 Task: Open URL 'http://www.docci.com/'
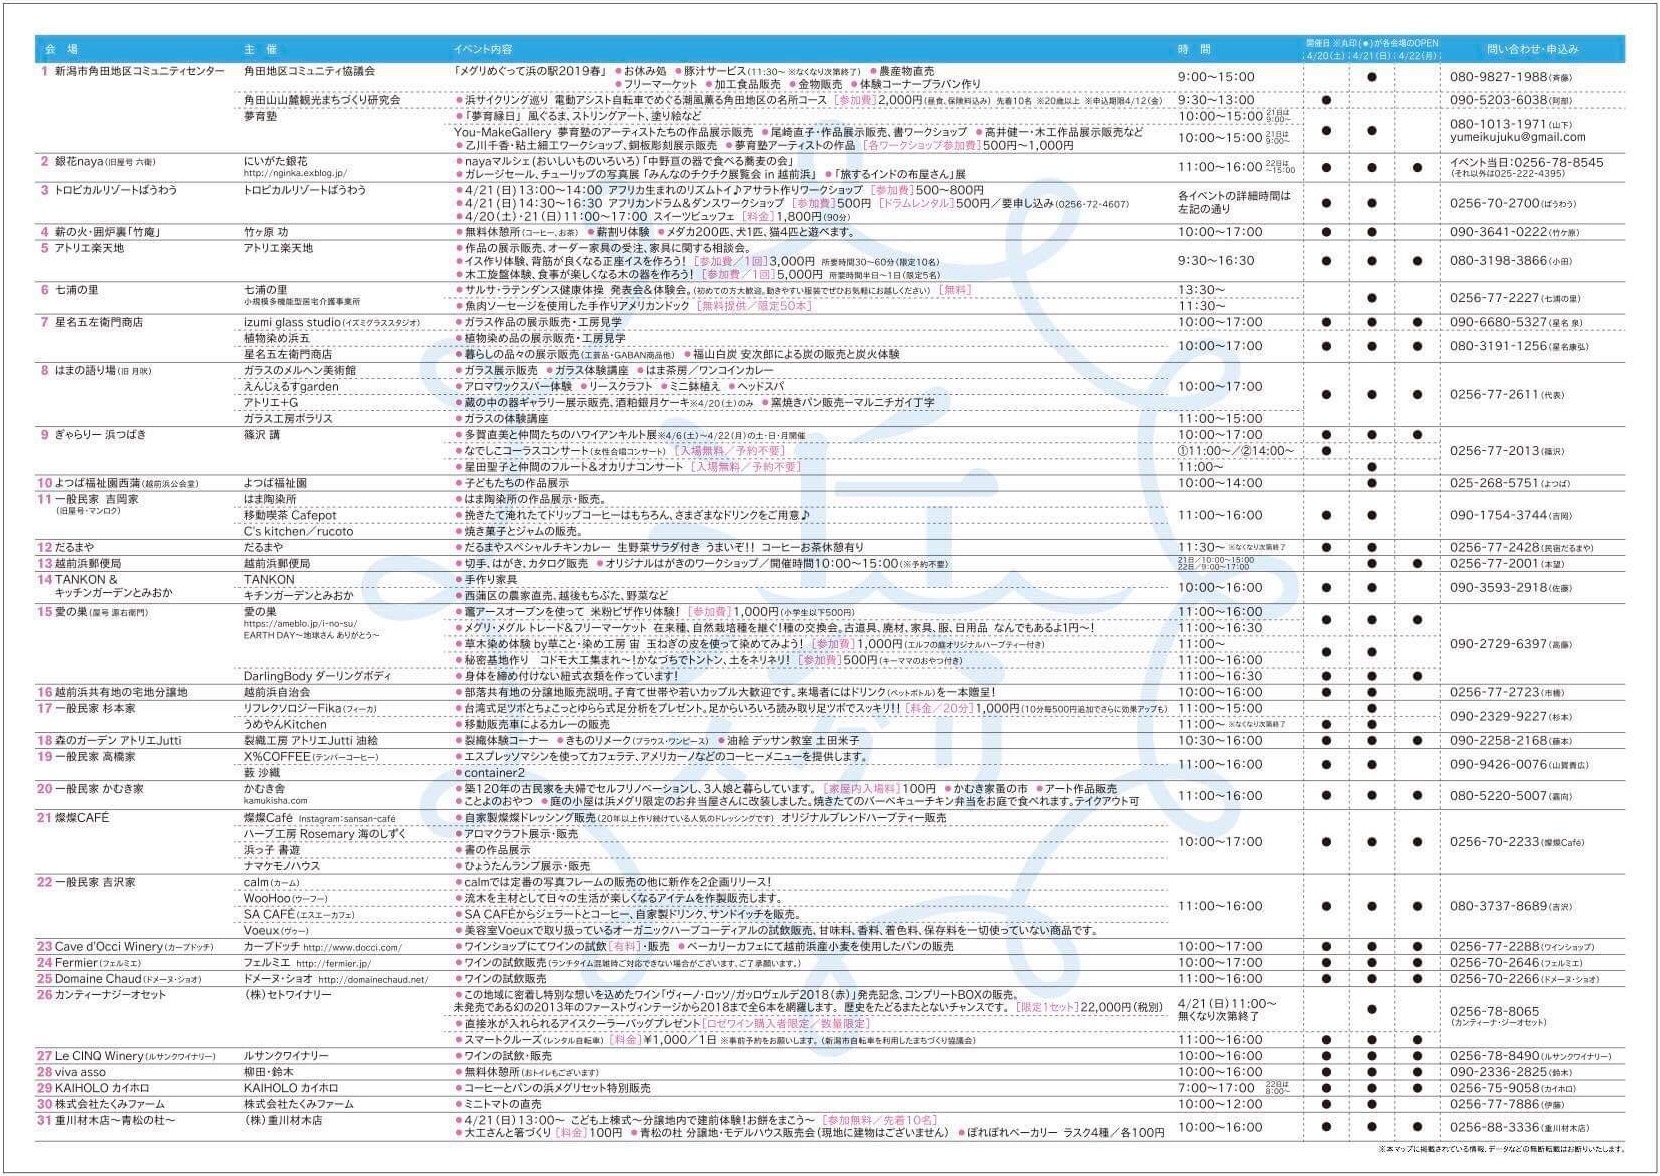352,947
